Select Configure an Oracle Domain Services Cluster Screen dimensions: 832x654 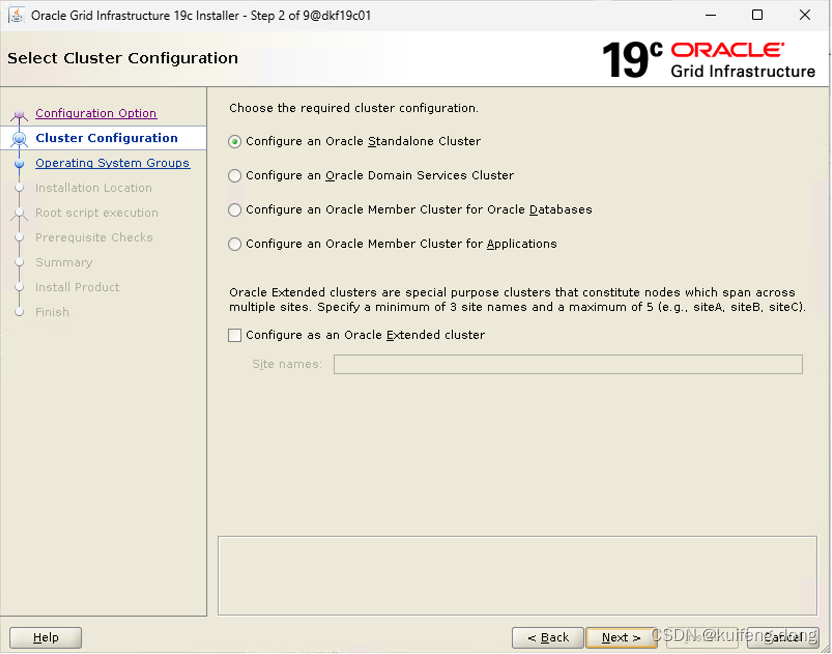[x=234, y=175]
